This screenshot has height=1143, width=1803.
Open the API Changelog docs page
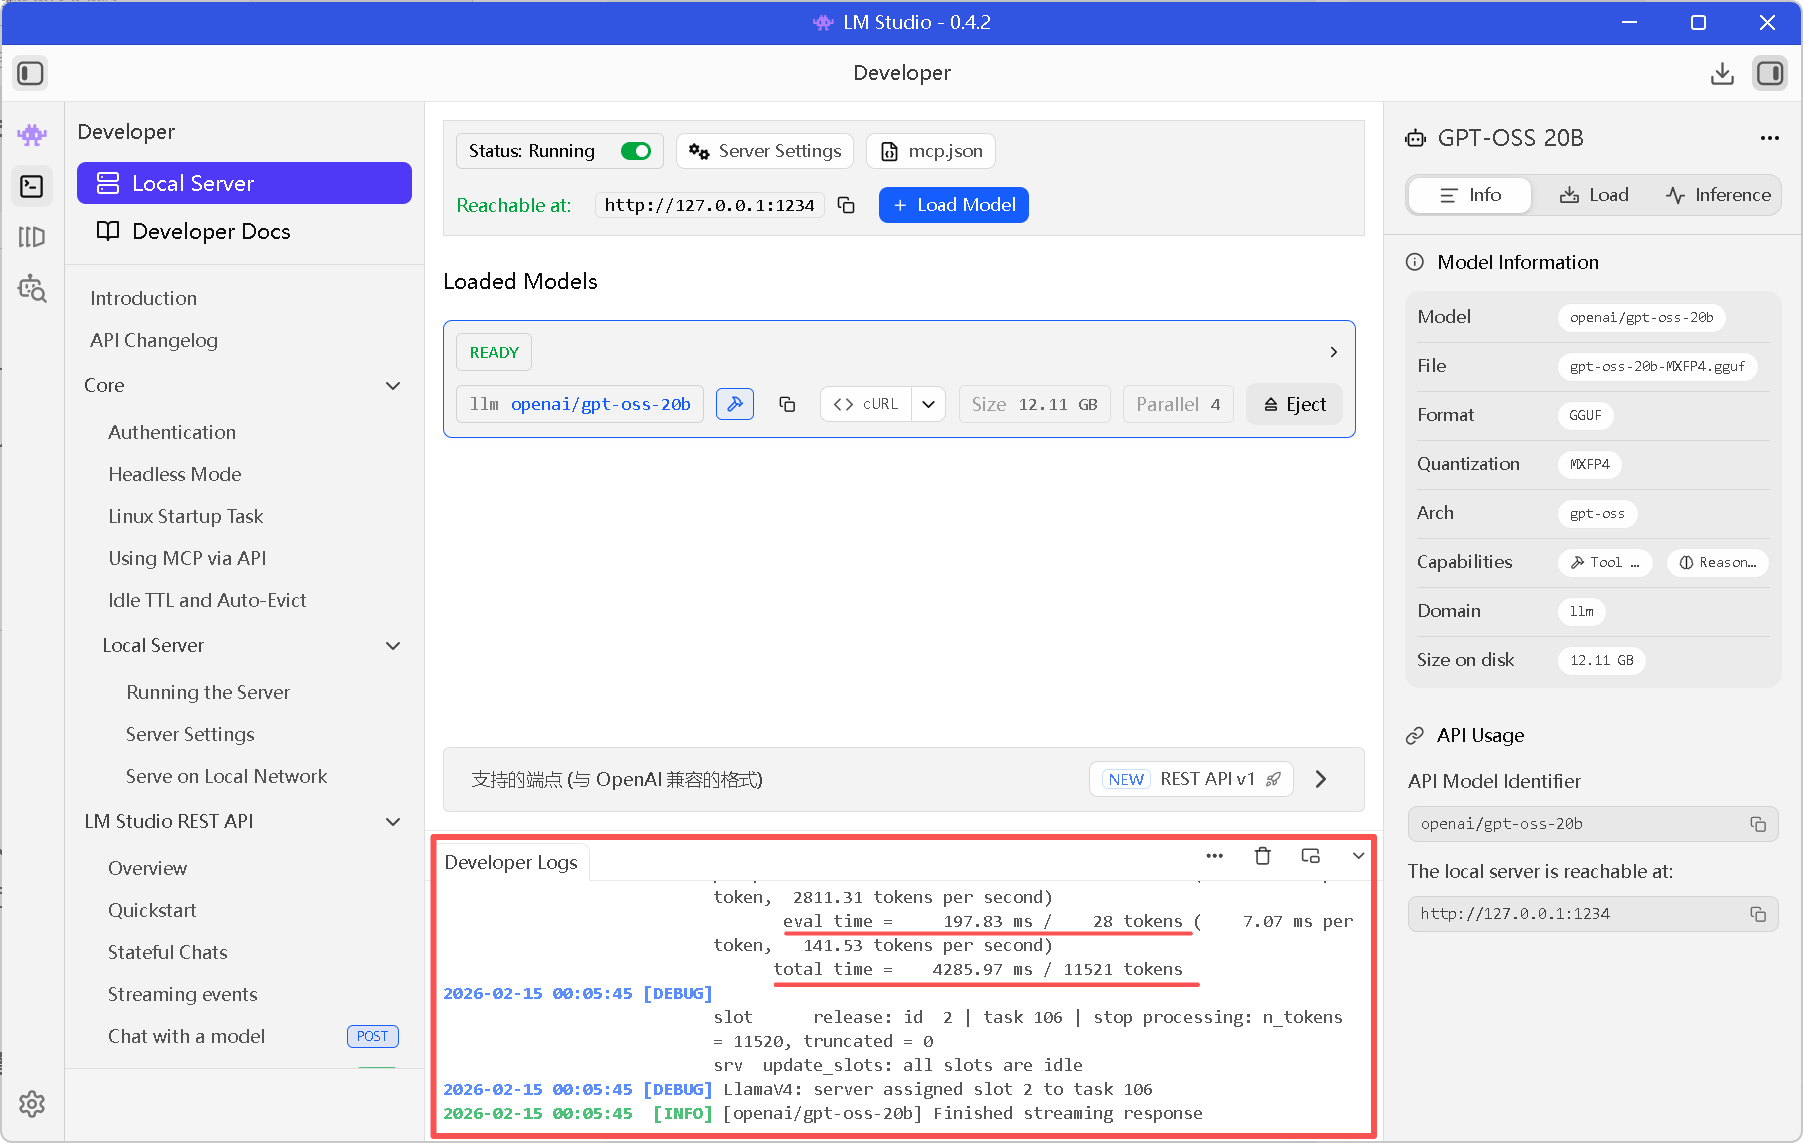(x=154, y=340)
